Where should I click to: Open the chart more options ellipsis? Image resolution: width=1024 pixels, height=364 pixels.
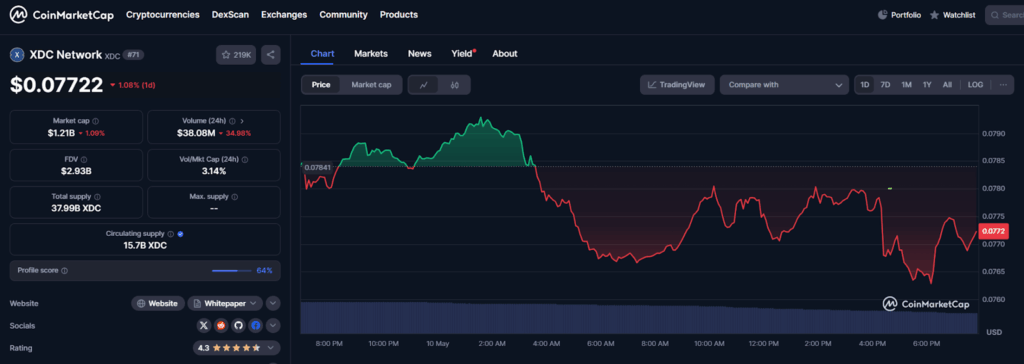(x=1002, y=85)
